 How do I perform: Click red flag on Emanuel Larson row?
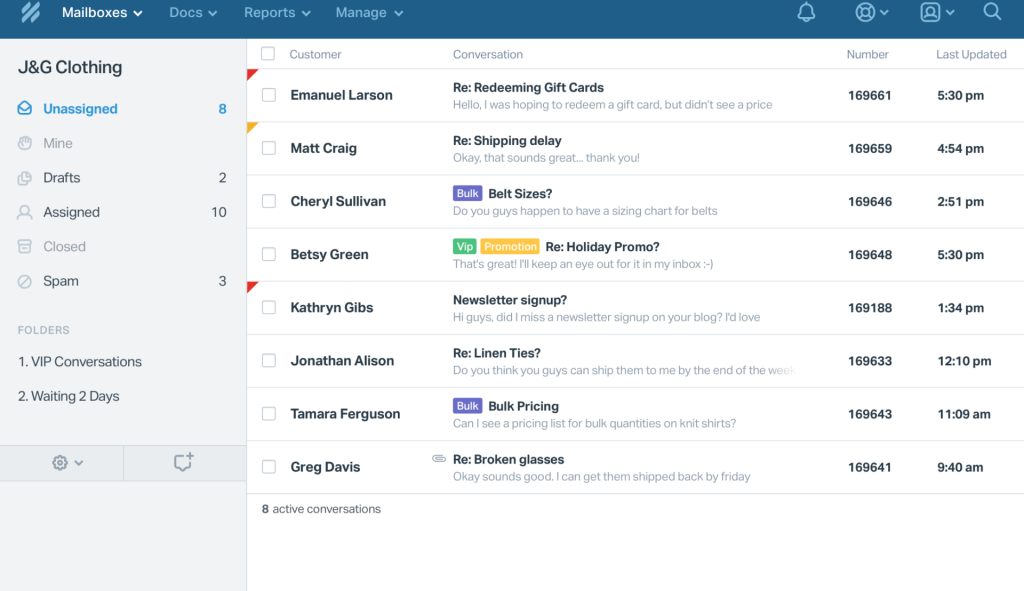click(x=253, y=74)
